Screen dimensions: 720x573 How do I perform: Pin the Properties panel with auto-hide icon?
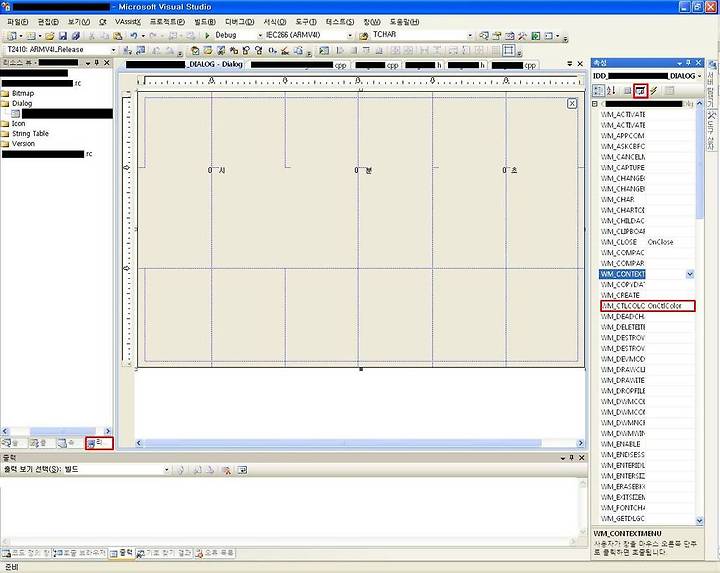688,62
